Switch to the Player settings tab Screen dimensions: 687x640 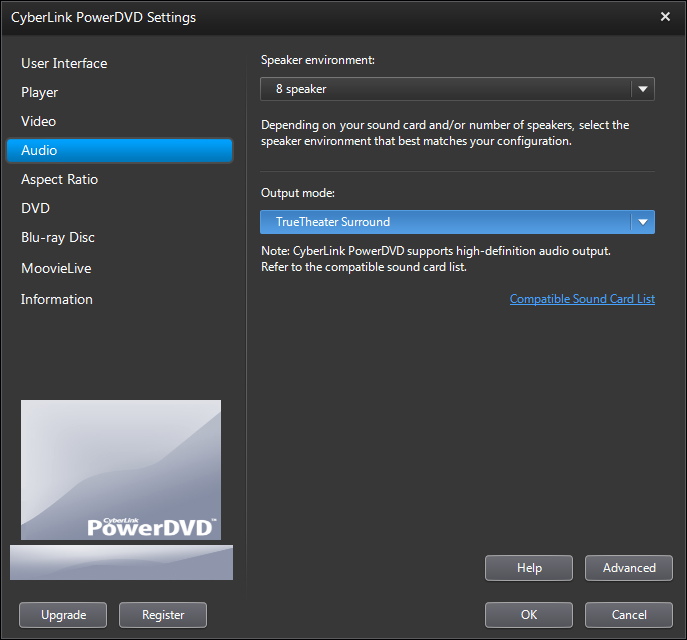click(40, 92)
